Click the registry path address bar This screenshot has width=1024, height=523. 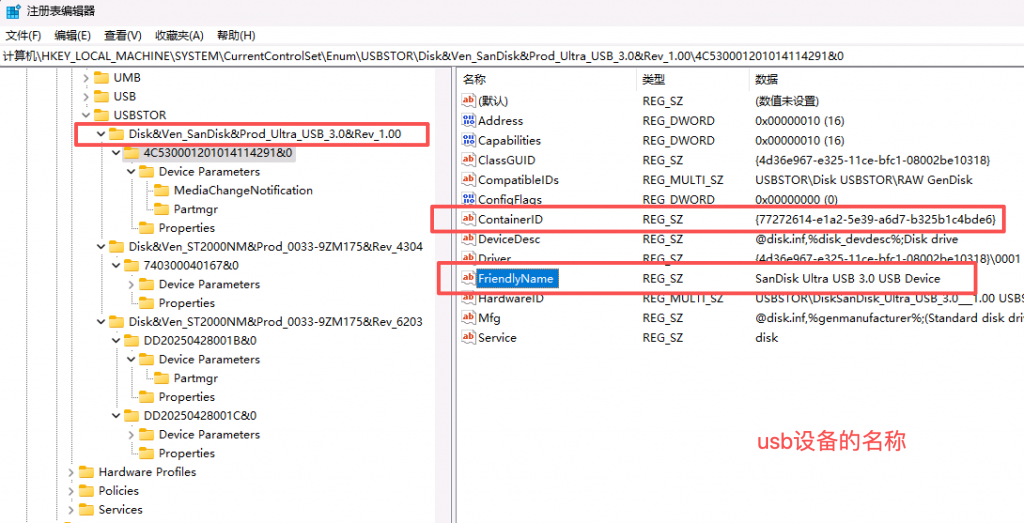point(500,56)
